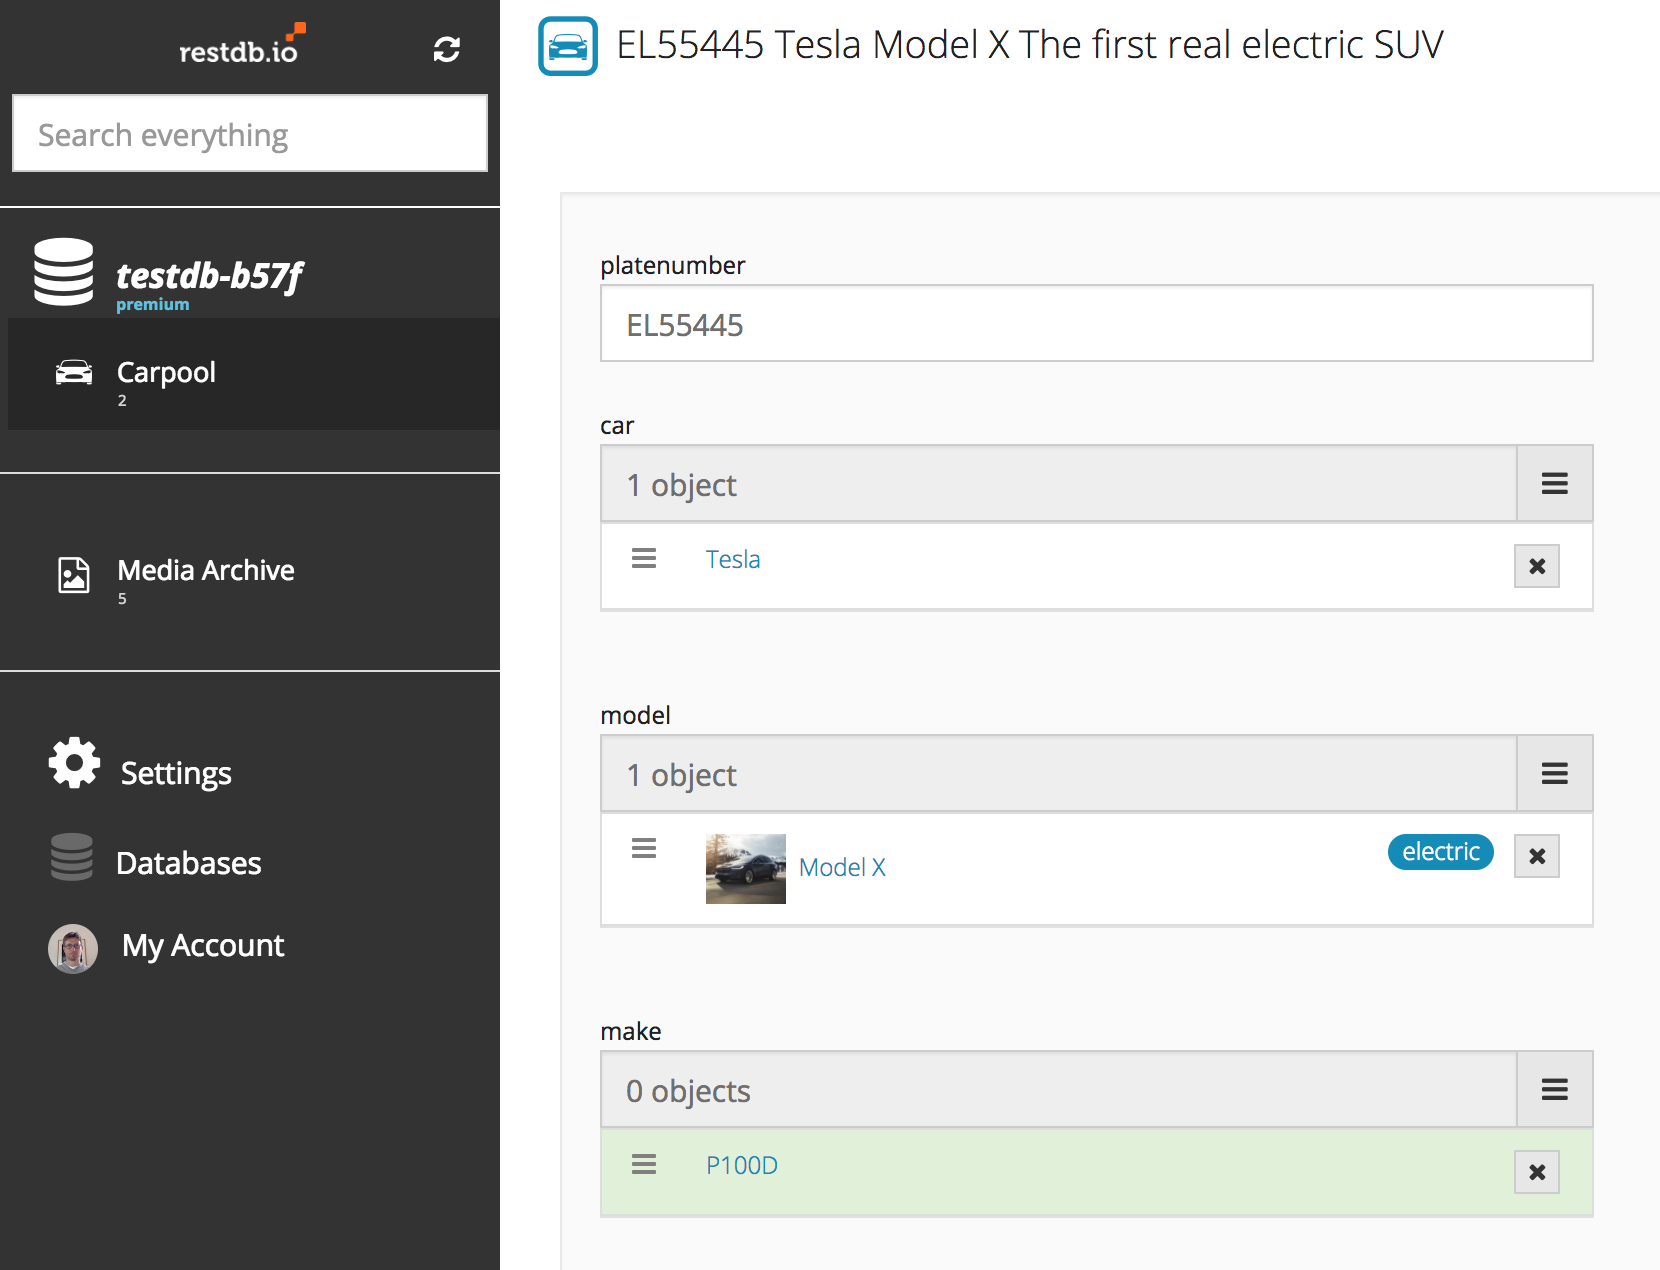
Task: Click the Databases stack icon
Action: tap(72, 857)
